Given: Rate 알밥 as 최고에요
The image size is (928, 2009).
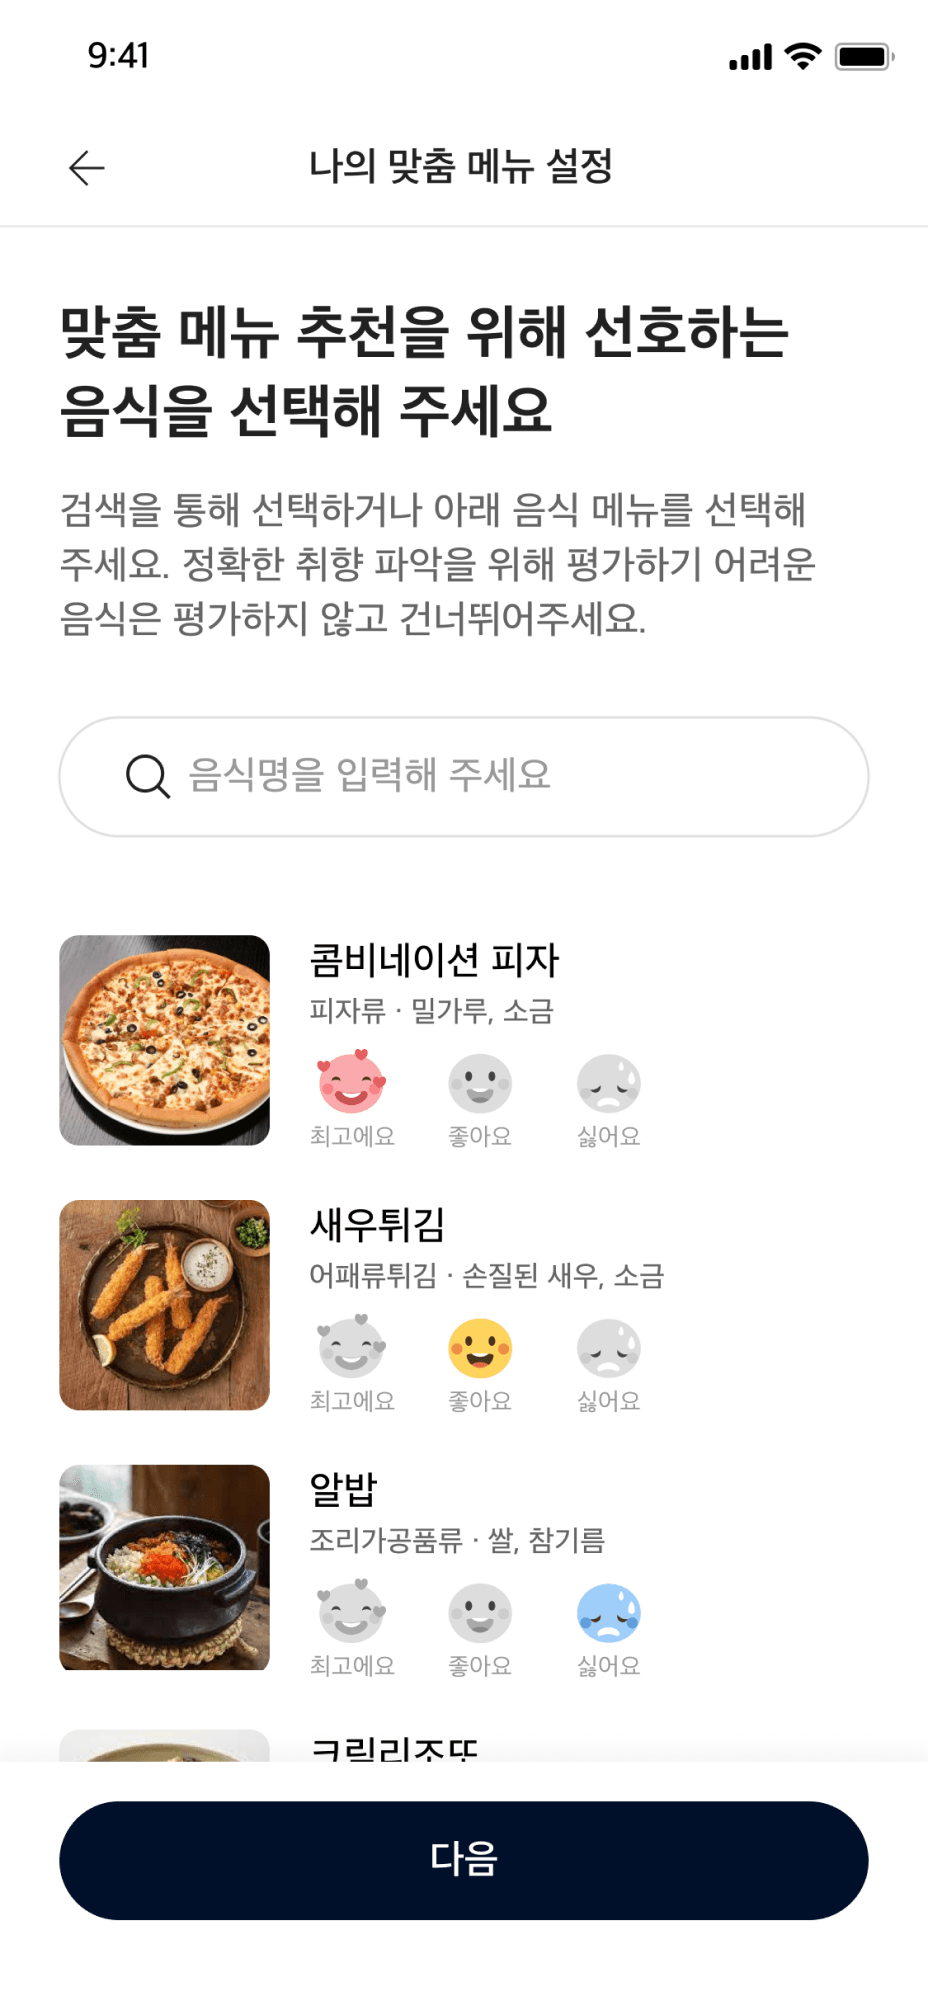Looking at the screenshot, I should (351, 1612).
